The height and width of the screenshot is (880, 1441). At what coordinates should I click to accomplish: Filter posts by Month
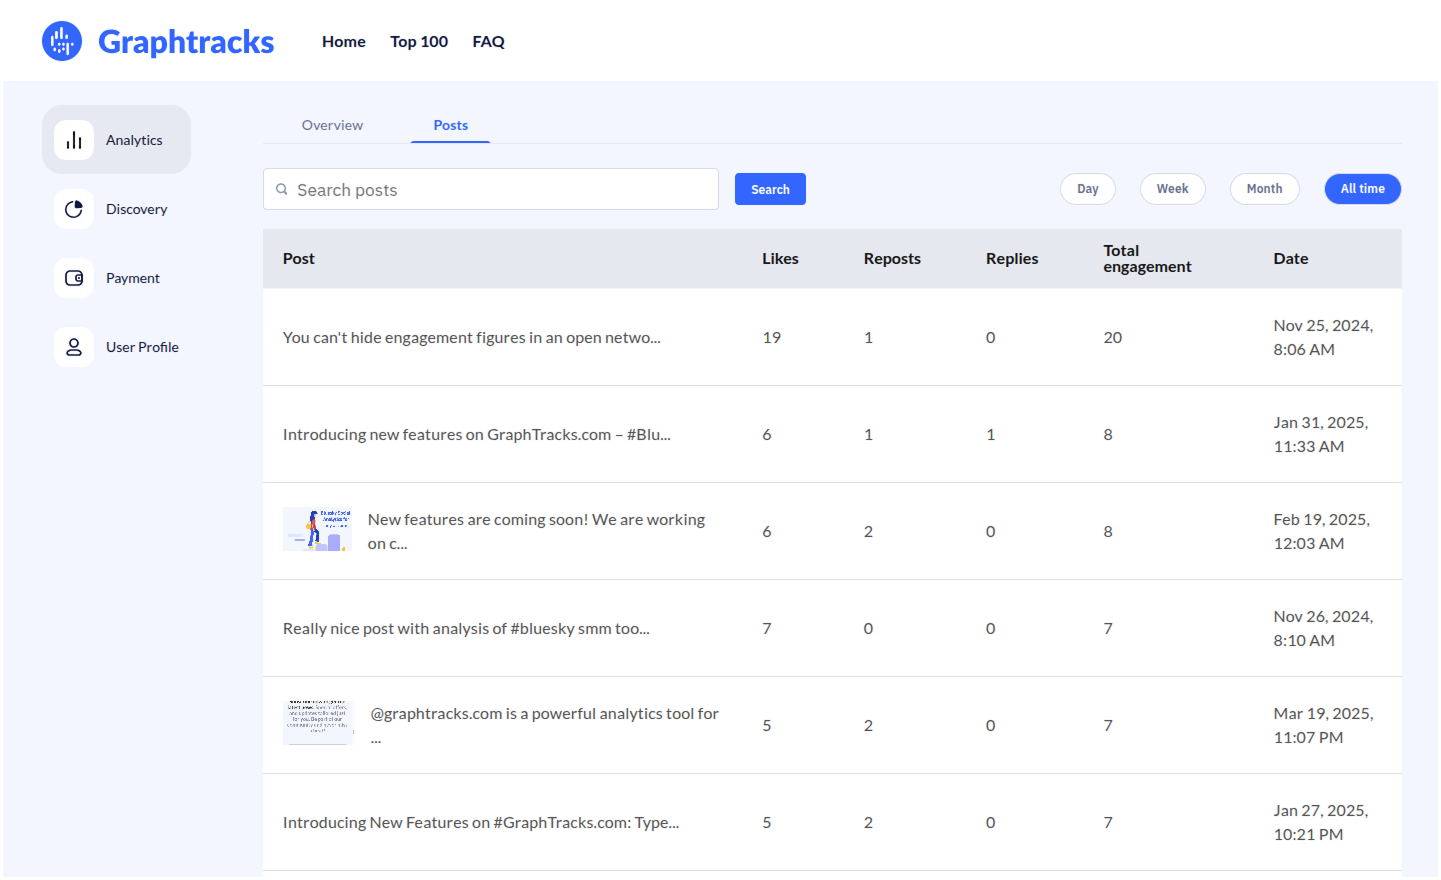point(1265,189)
